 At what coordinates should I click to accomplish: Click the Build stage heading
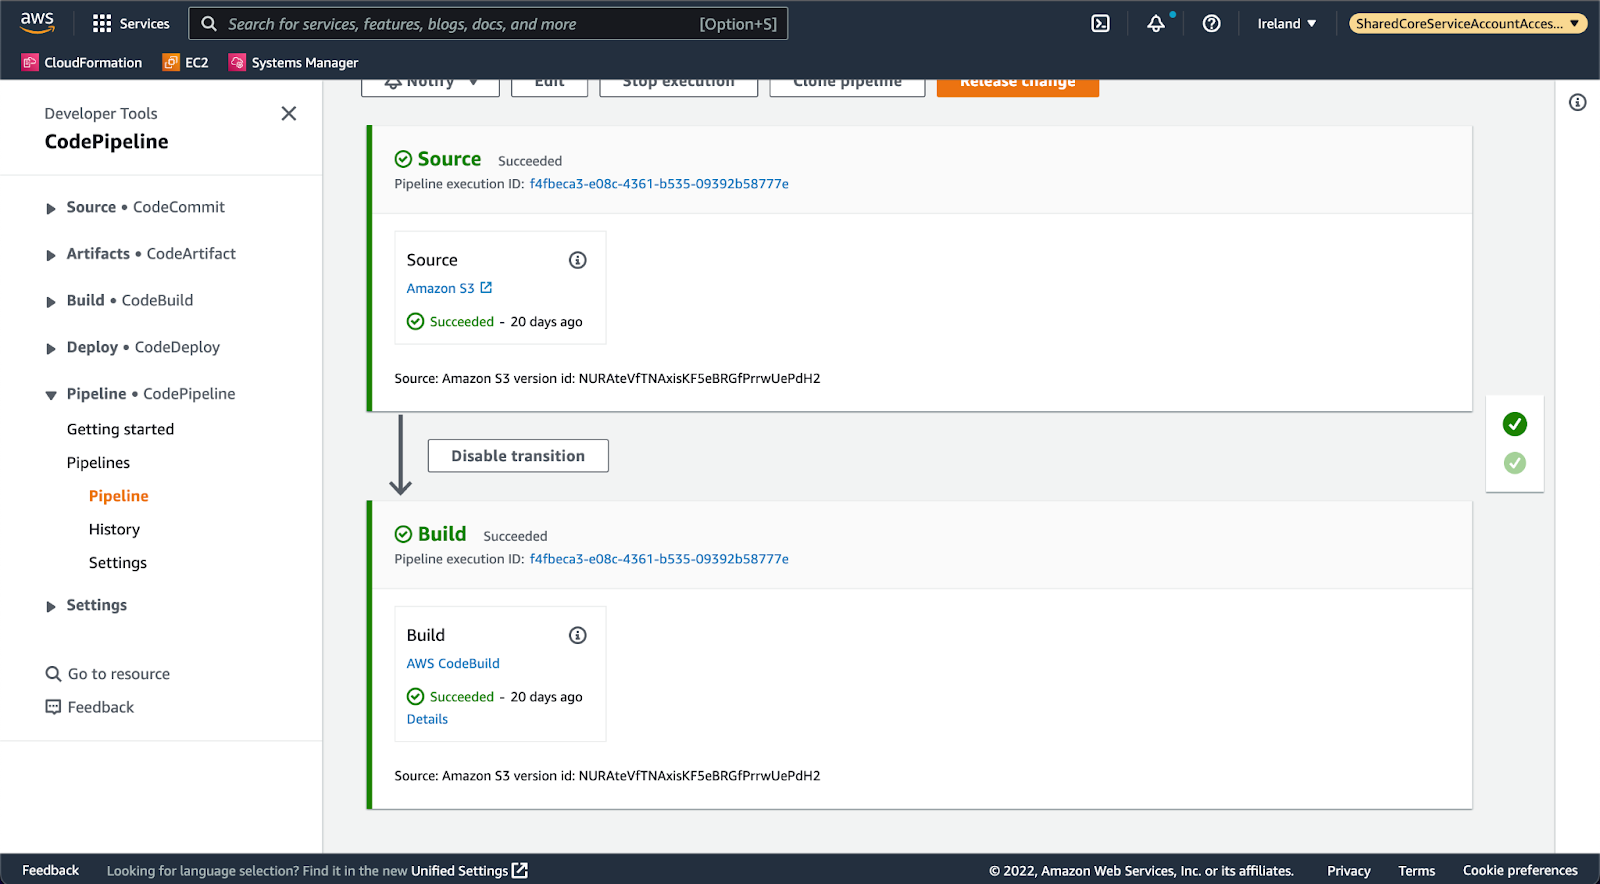click(442, 534)
